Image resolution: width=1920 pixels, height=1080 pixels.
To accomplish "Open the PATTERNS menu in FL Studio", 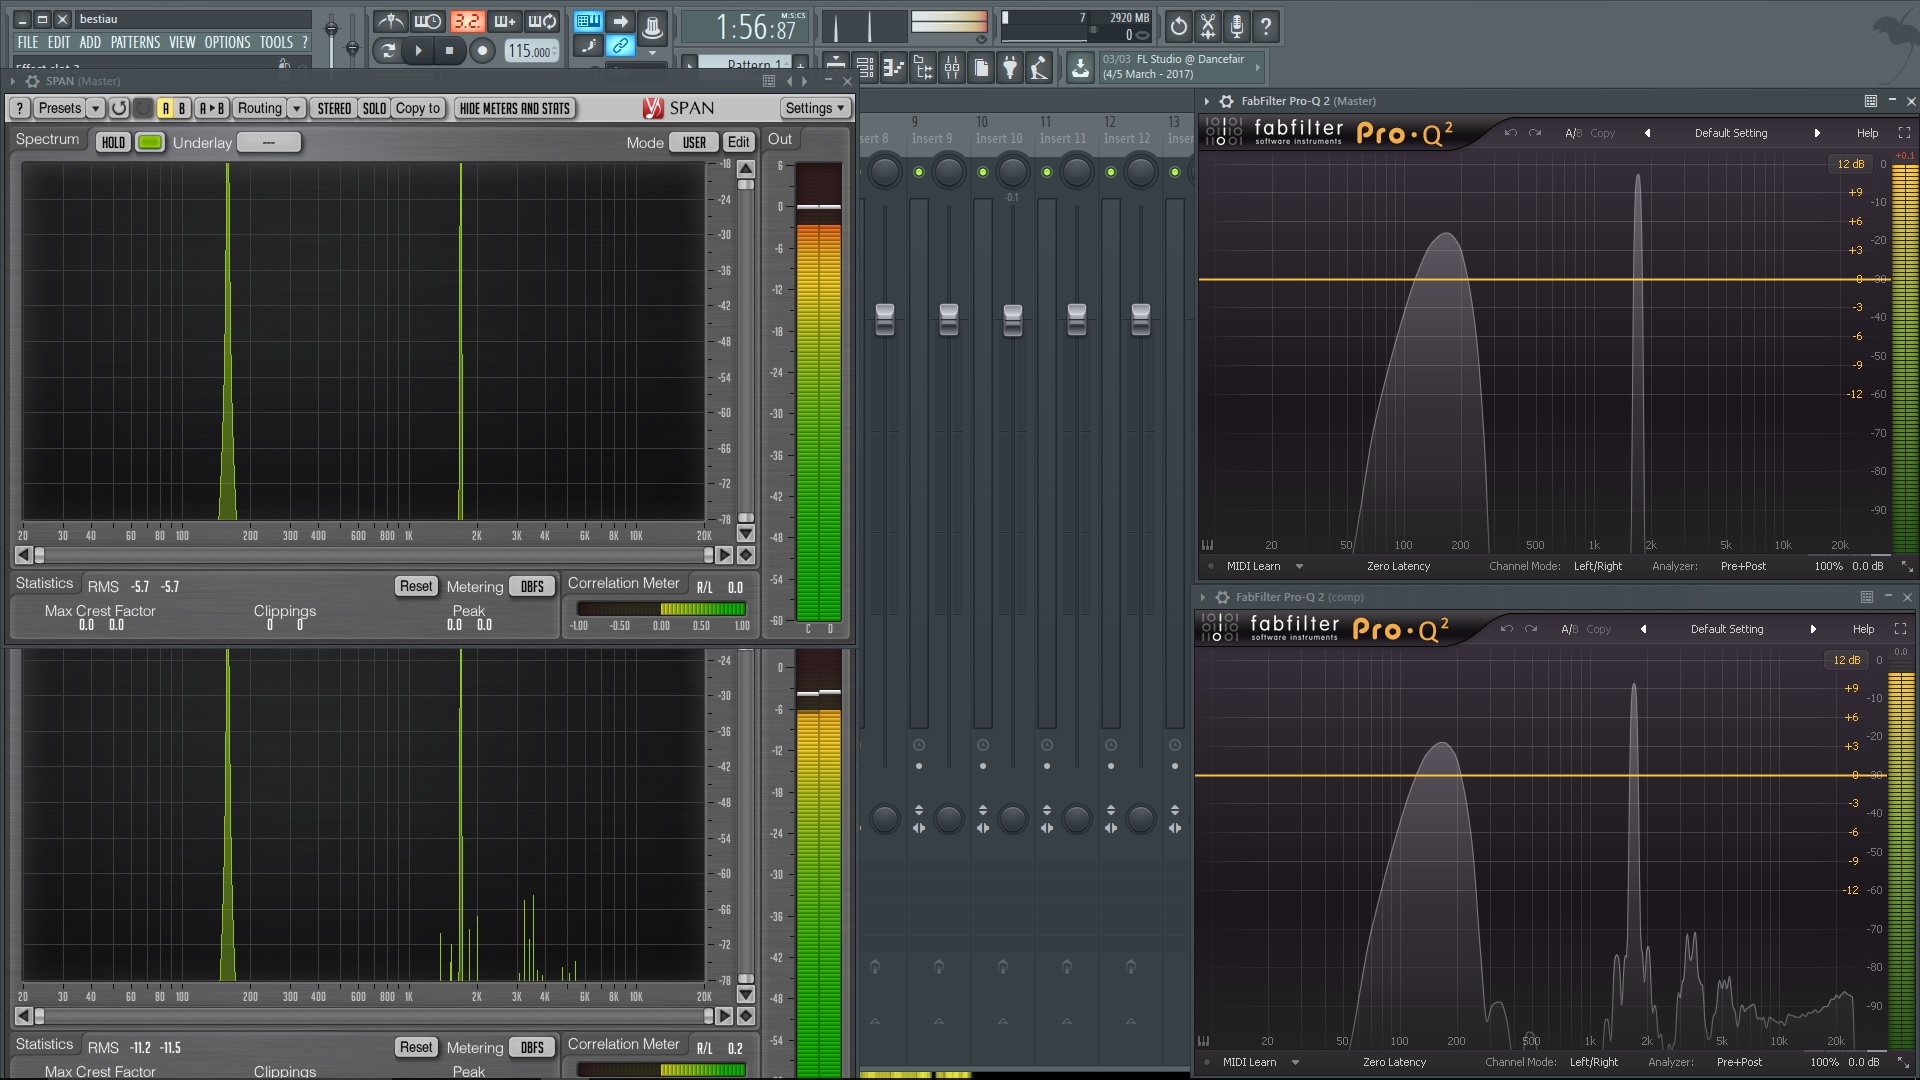I will pyautogui.click(x=136, y=42).
